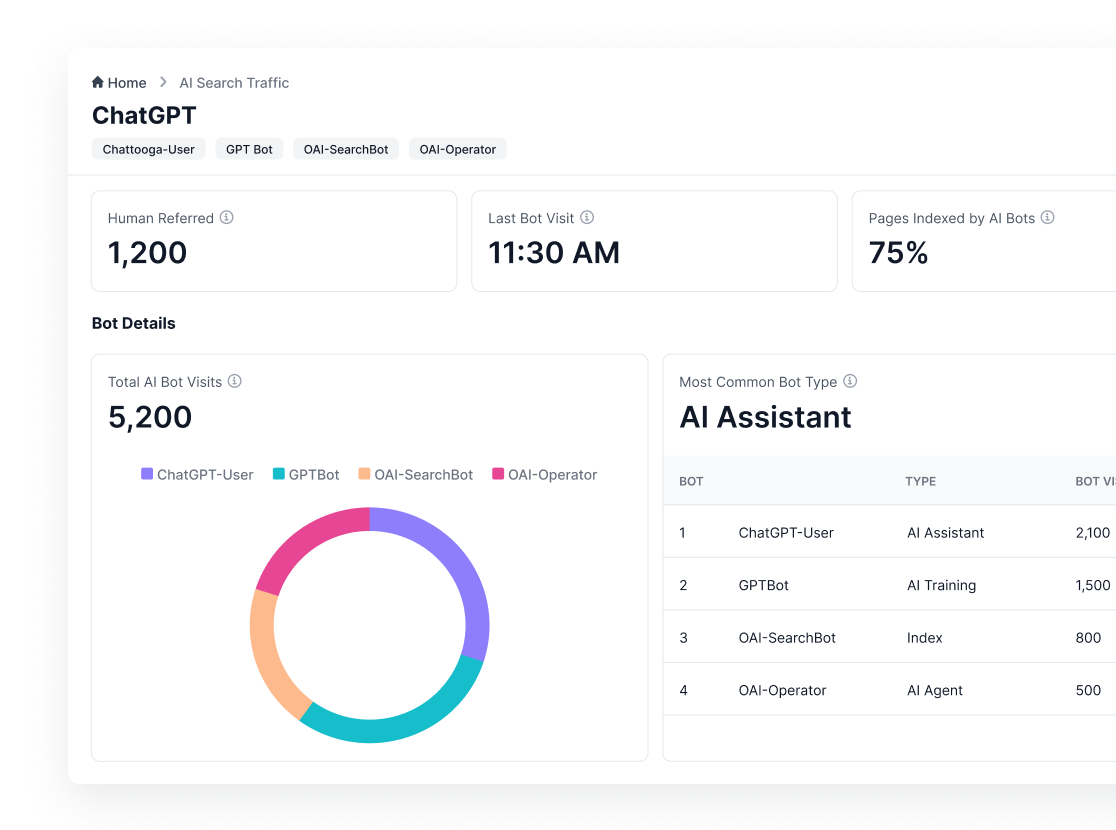The width and height of the screenshot is (1116, 830).
Task: Click the breadcrumb chevron separator after Home
Action: click(163, 83)
